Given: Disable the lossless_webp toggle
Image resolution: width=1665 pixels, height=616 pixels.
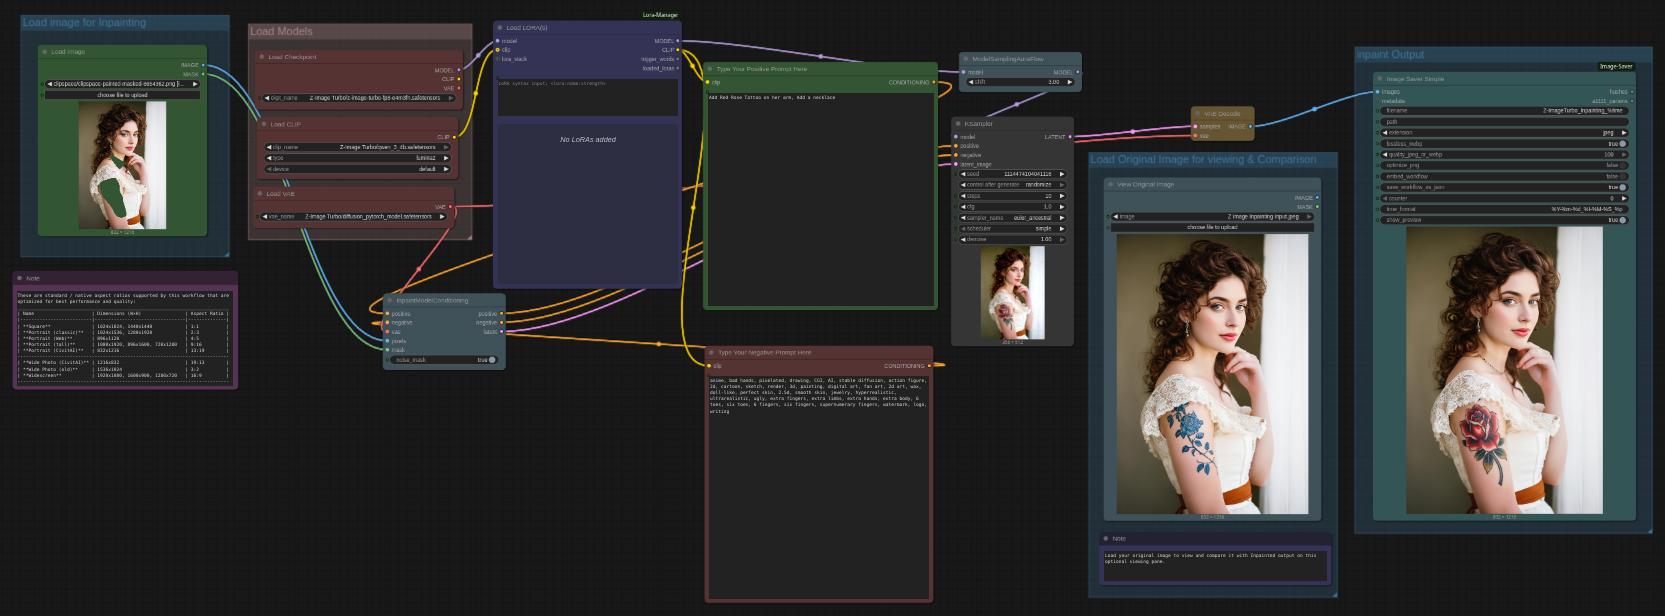Looking at the screenshot, I should point(1622,144).
